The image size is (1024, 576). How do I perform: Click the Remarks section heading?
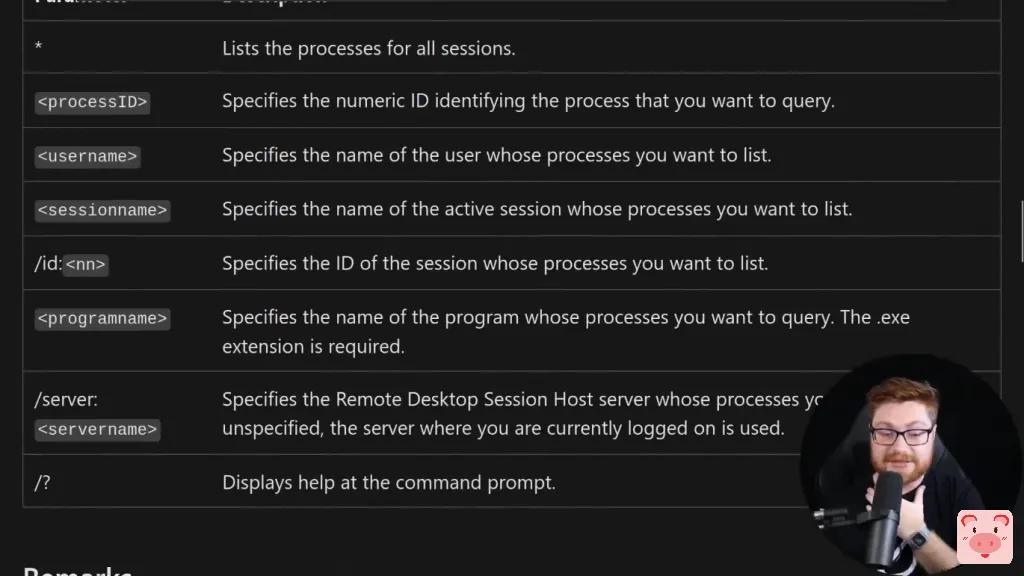point(78,570)
